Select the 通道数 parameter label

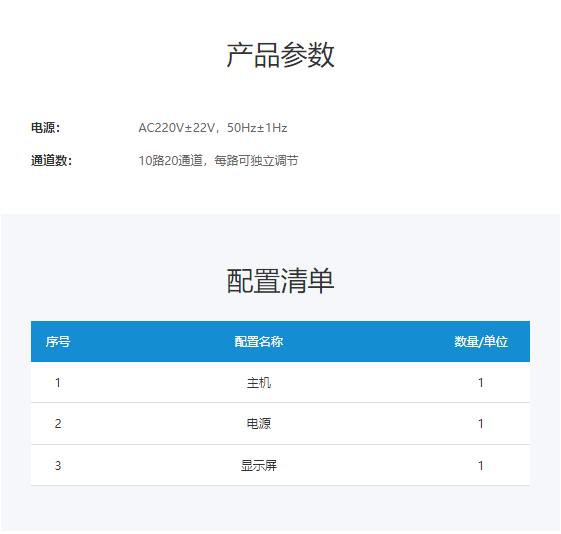52,161
